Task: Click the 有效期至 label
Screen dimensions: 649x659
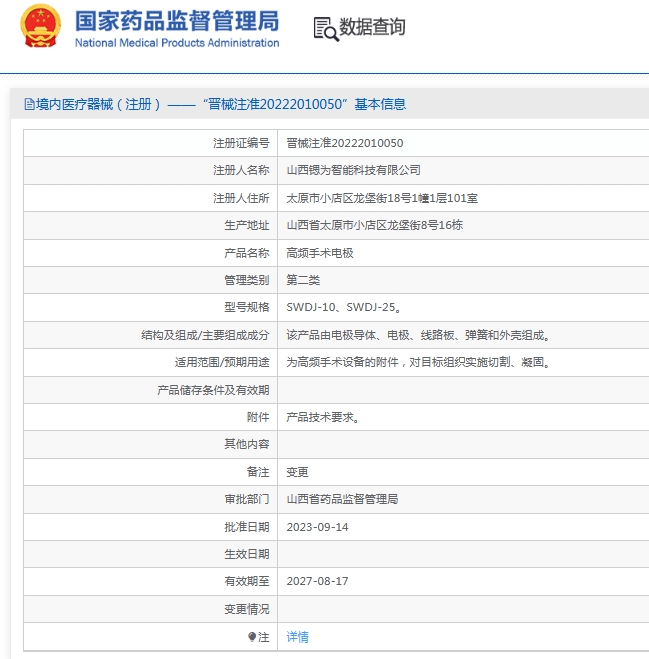Action: [247, 581]
